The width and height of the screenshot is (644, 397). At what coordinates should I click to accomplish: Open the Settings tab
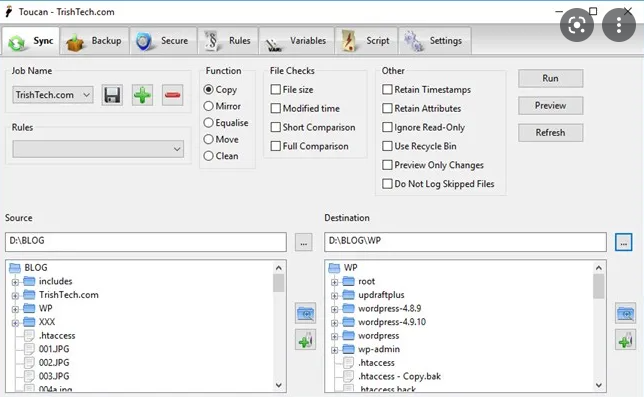click(x=435, y=41)
